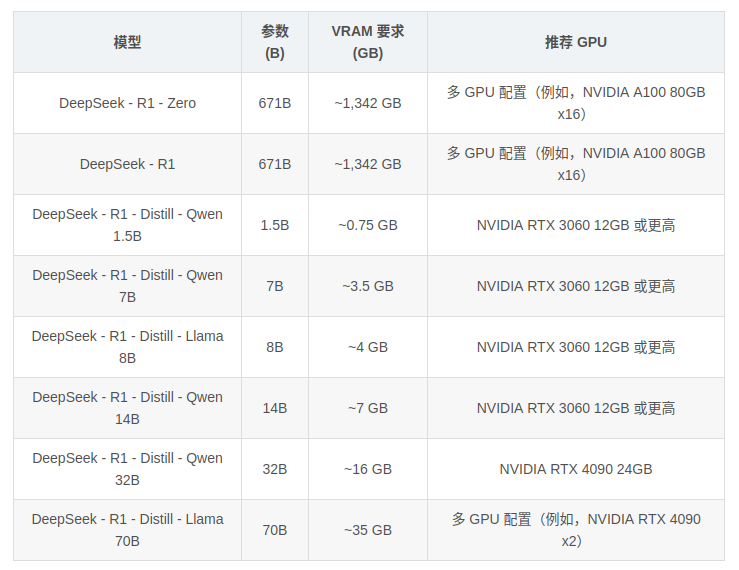
Task: Click the NVIDIA RTX 4090 x2 cell
Action: pos(575,530)
